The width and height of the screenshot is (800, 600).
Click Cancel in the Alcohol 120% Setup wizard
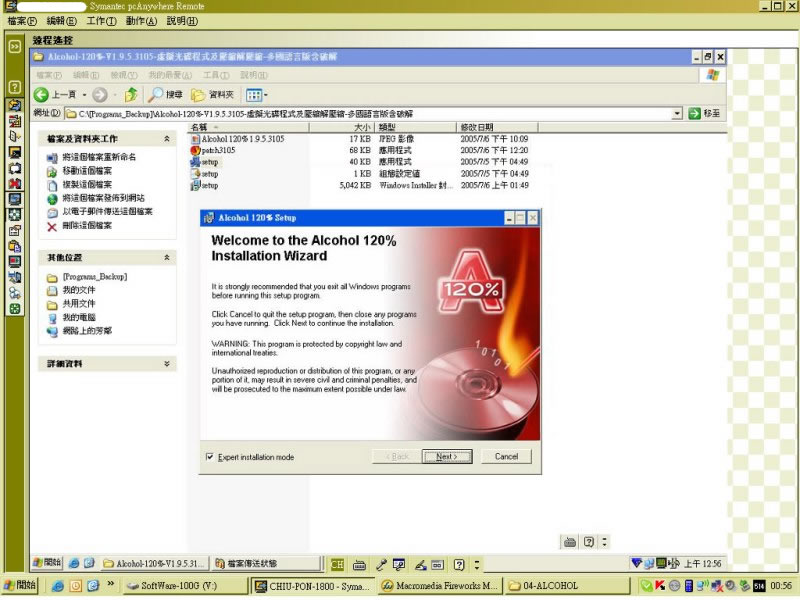tap(506, 457)
